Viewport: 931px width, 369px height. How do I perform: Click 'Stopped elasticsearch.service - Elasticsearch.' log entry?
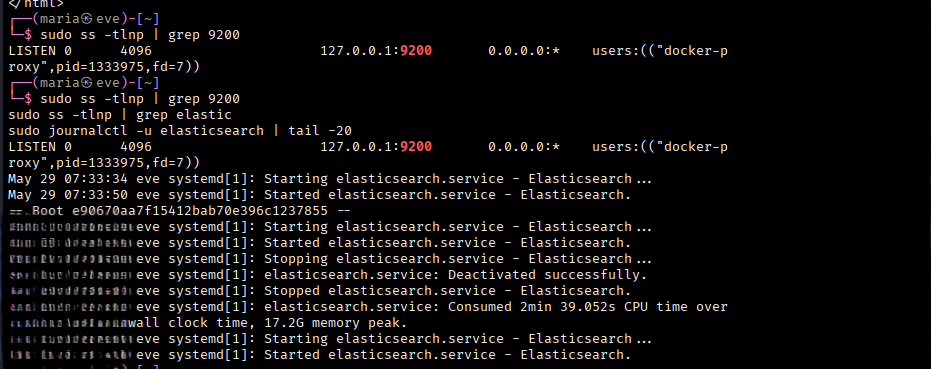pyautogui.click(x=447, y=291)
